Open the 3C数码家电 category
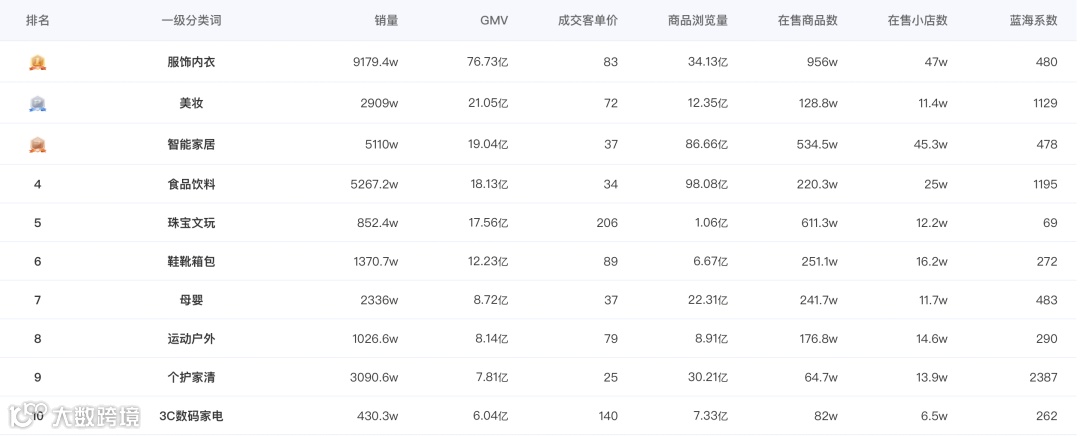 point(191,416)
